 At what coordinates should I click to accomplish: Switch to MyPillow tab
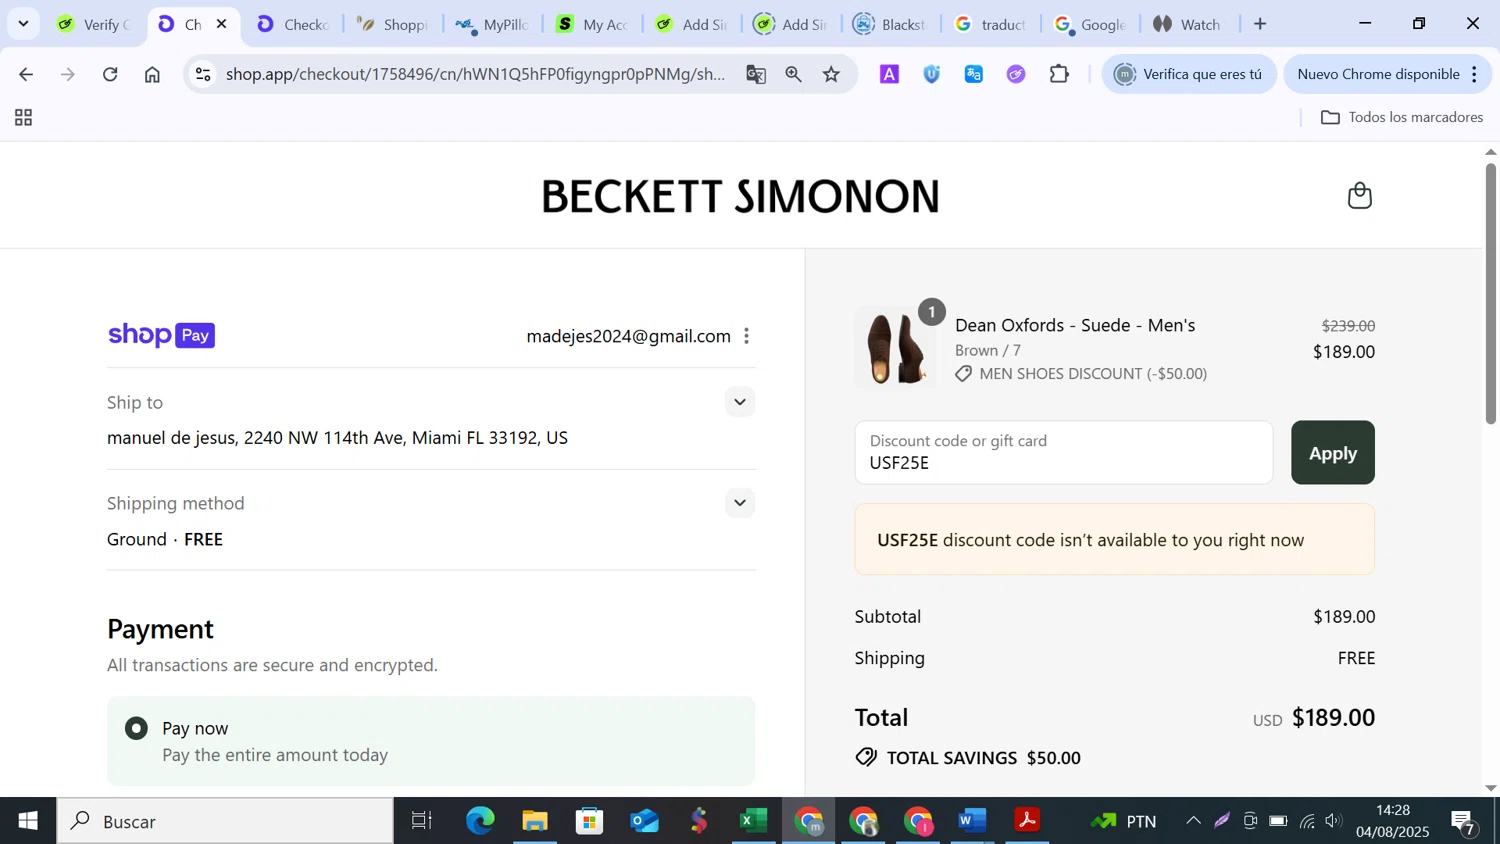pos(493,24)
